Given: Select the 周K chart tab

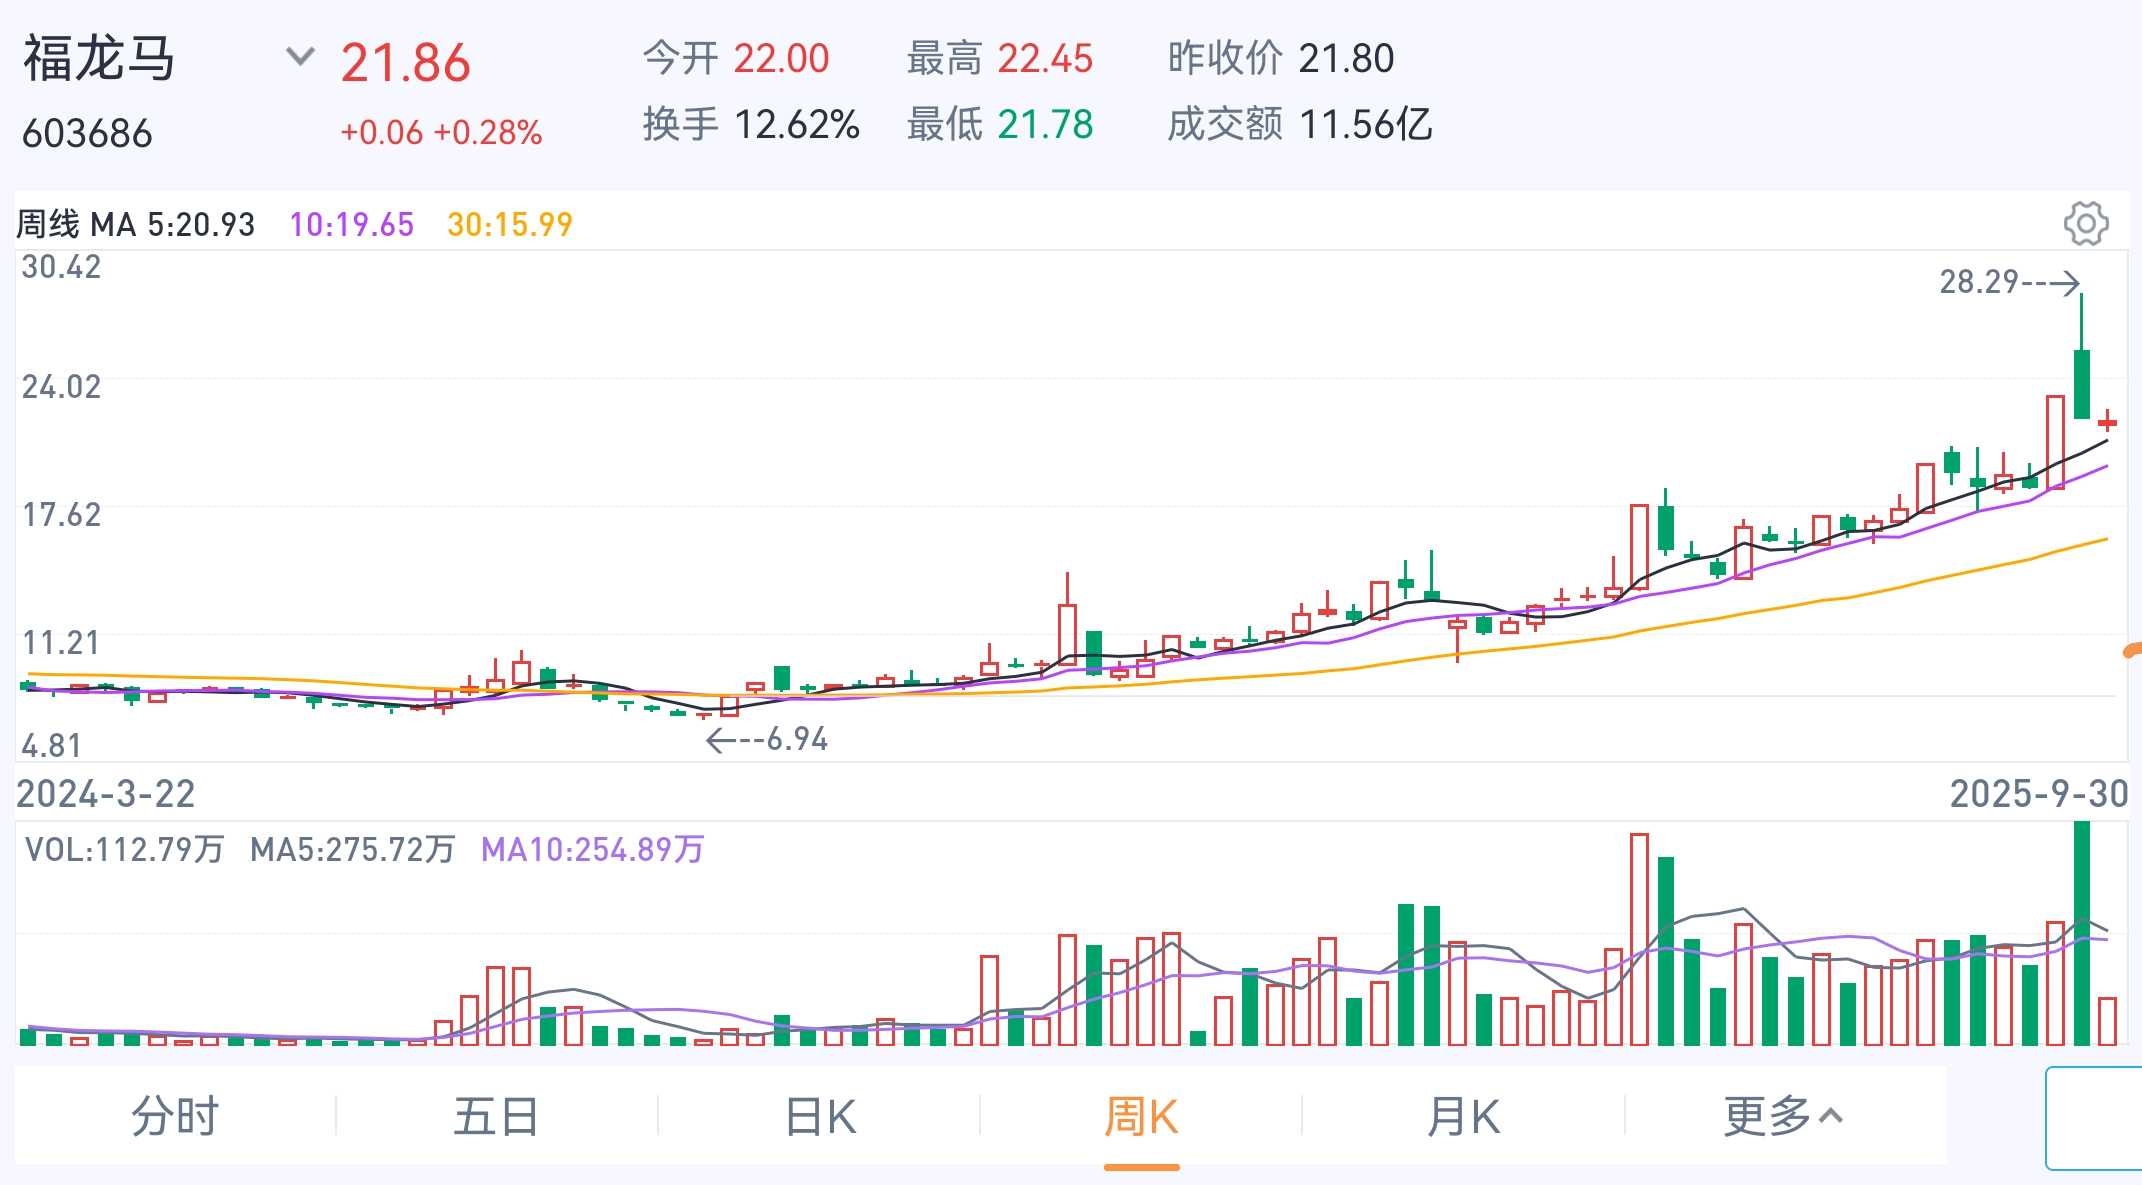Looking at the screenshot, I should 1141,1116.
